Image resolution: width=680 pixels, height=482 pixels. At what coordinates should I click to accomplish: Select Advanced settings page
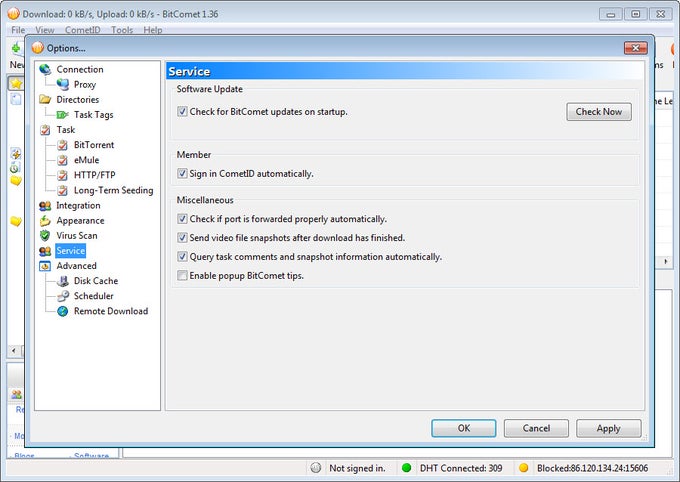pyautogui.click(x=76, y=266)
